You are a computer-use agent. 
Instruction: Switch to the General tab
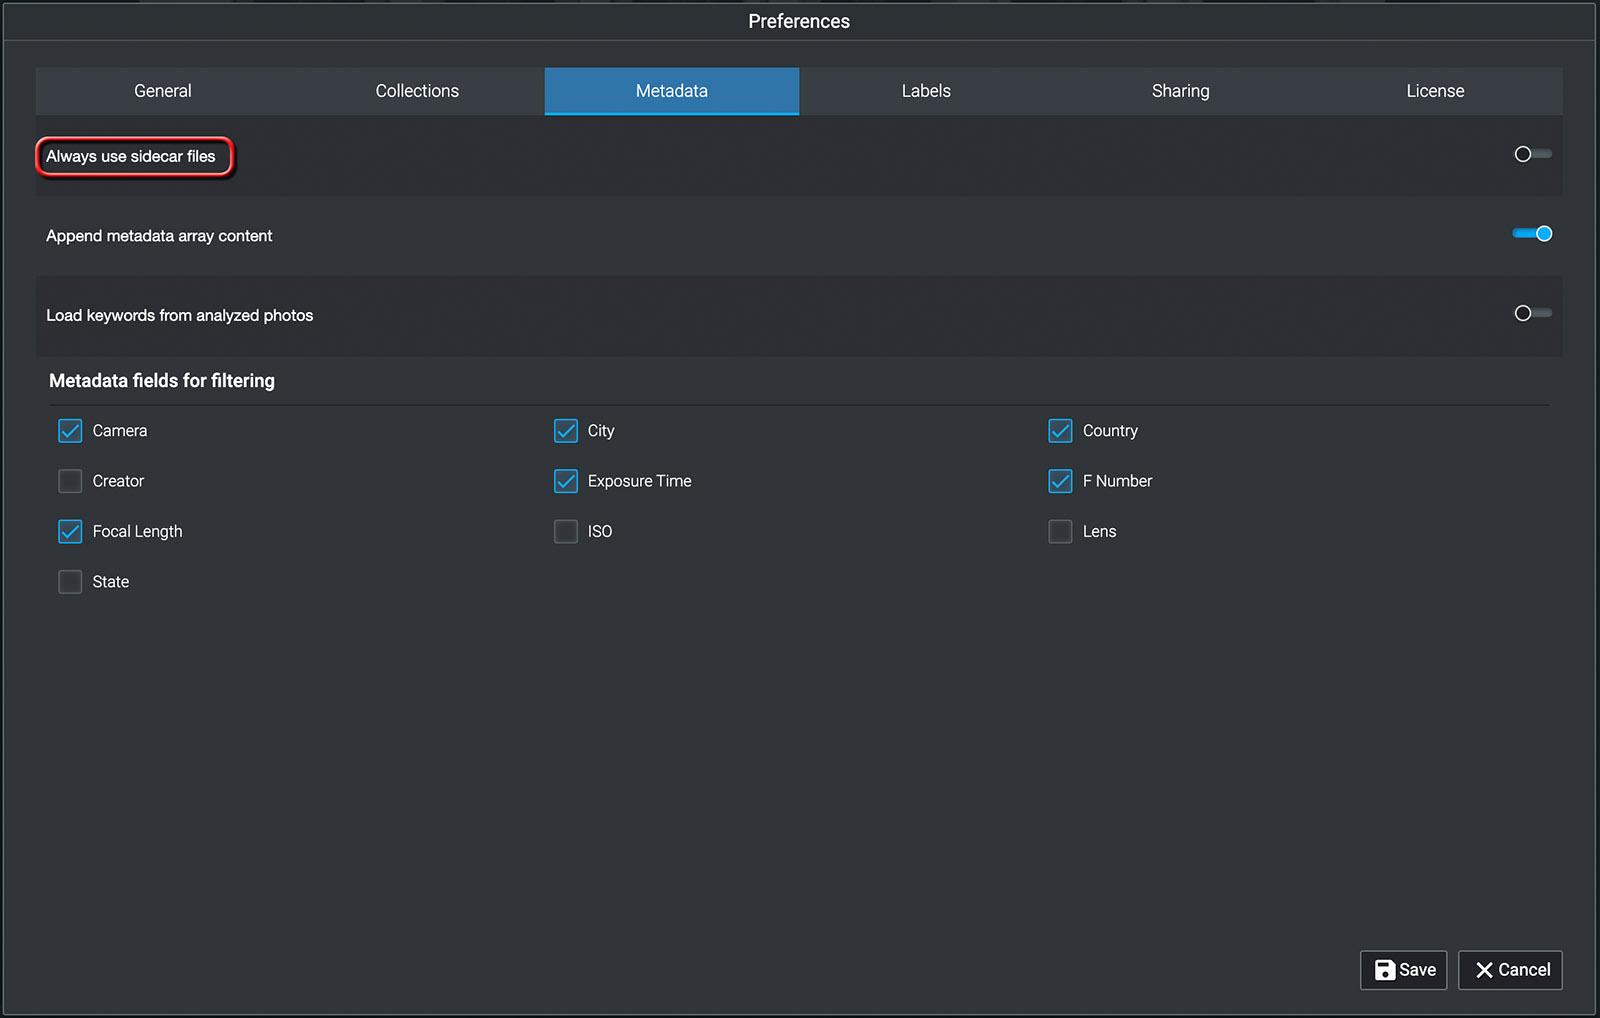click(163, 91)
